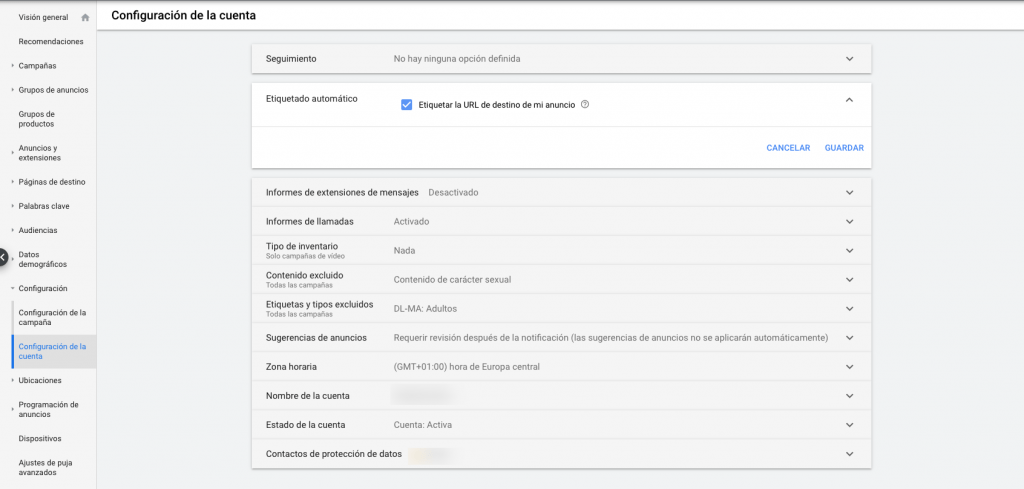The height and width of the screenshot is (489, 1024).
Task: Expand the Contenido excluido chevron
Action: click(x=849, y=279)
